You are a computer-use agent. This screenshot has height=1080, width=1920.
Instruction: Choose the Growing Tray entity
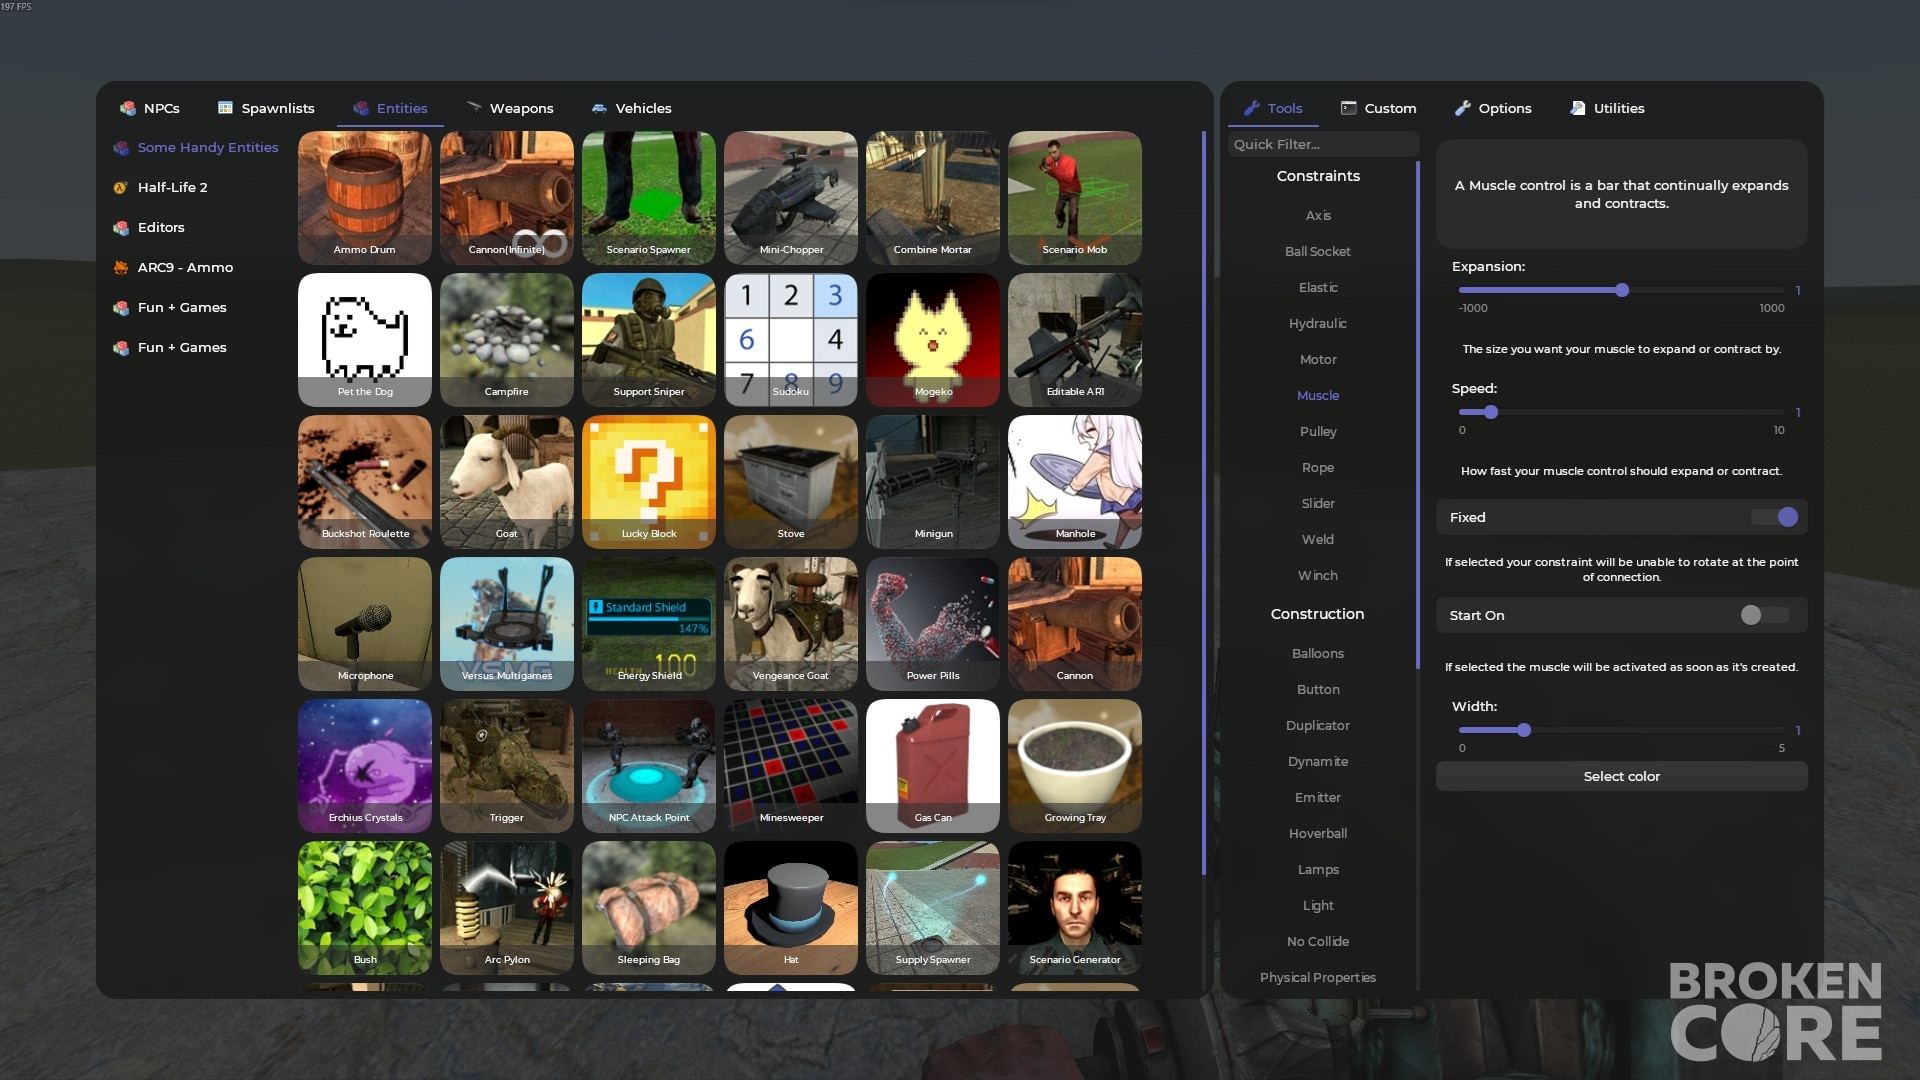click(1075, 766)
